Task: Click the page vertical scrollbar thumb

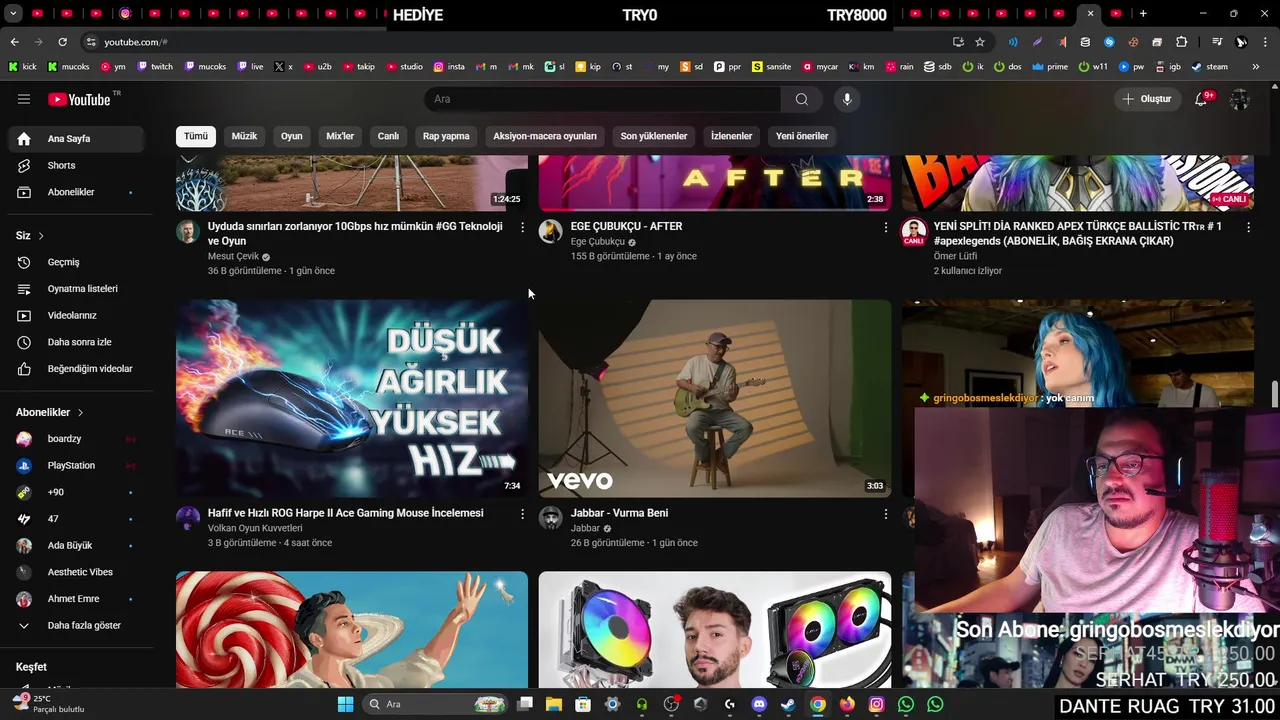Action: click(1274, 394)
